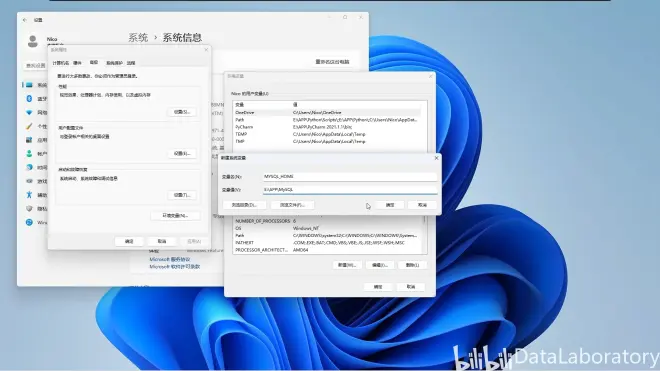Open the Apps category icon in Settings sidebar
The height and width of the screenshot is (371, 660).
[29, 140]
